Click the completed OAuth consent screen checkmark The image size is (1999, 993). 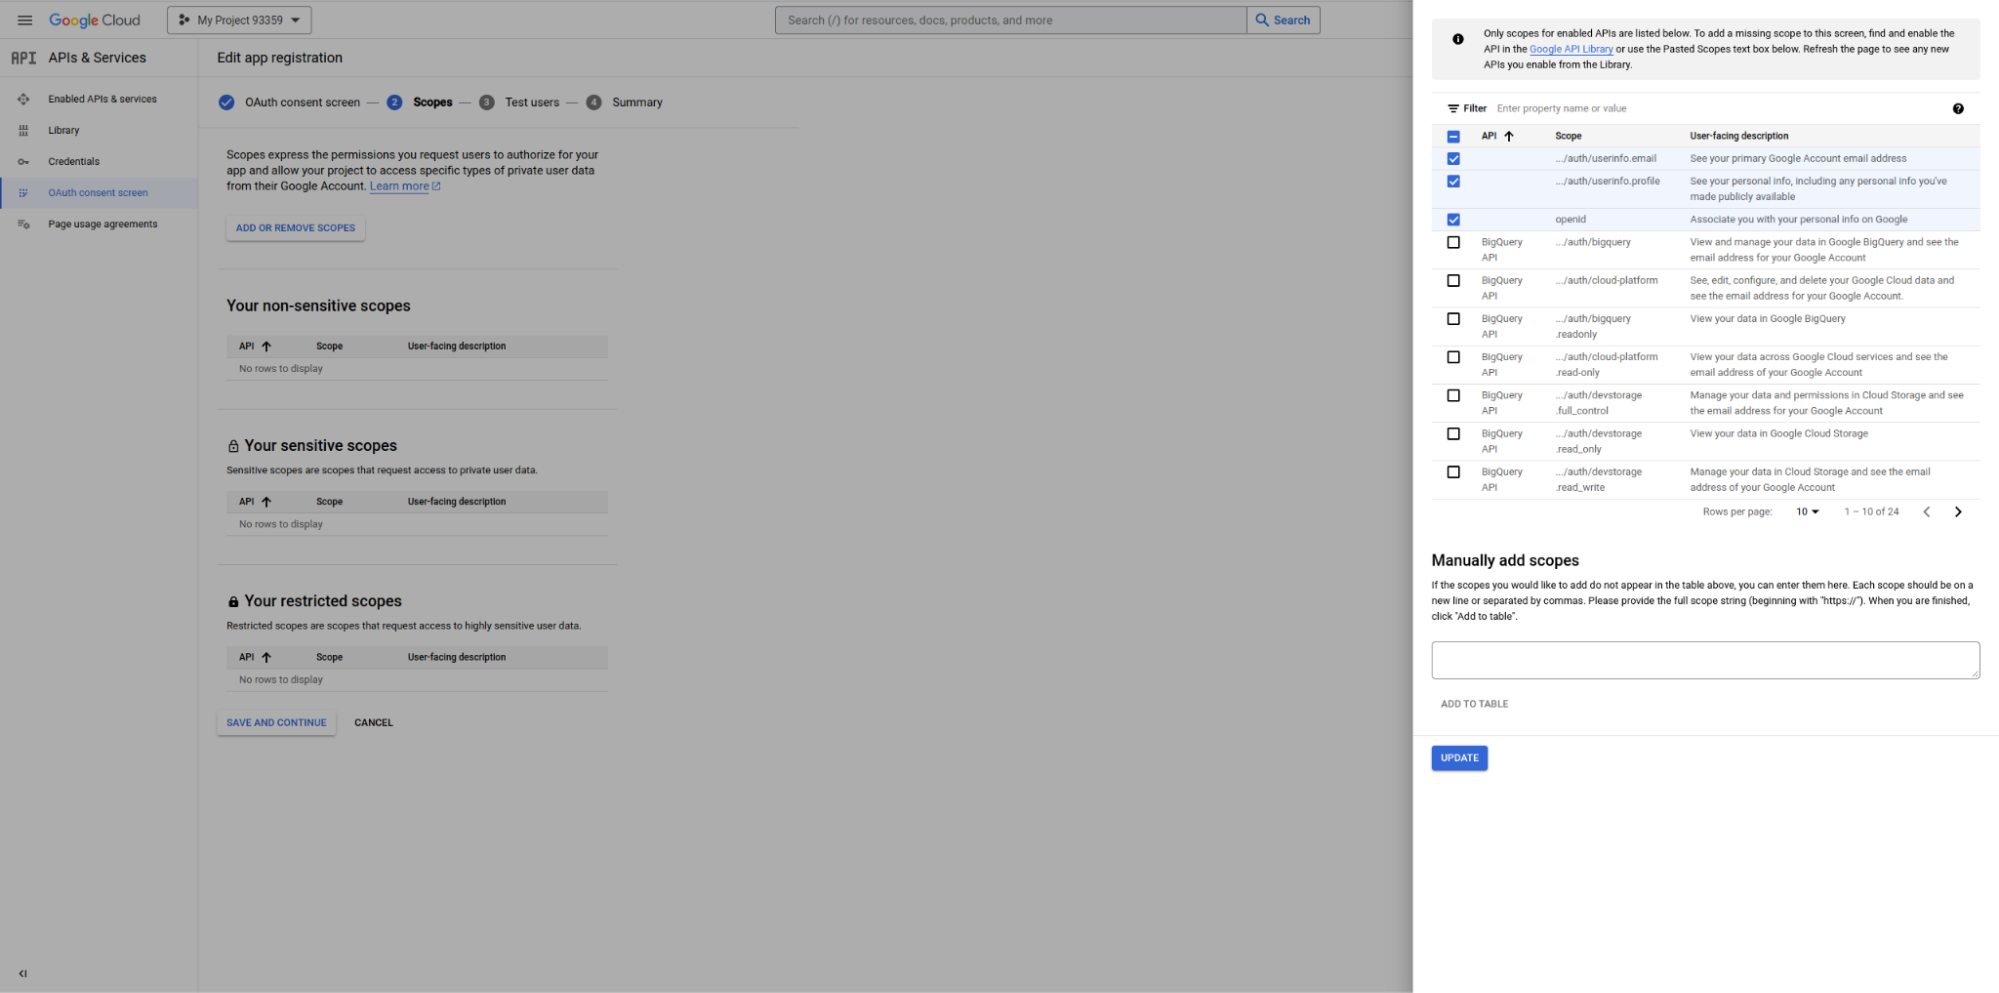tap(227, 102)
